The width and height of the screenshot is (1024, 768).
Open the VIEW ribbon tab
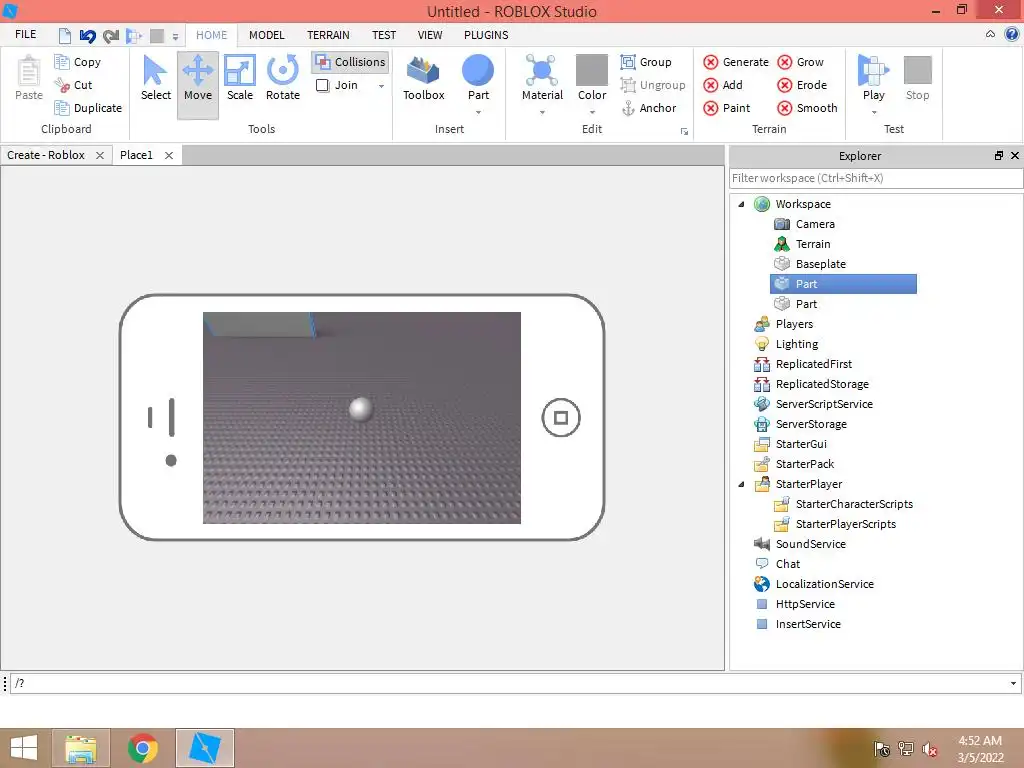click(x=430, y=35)
